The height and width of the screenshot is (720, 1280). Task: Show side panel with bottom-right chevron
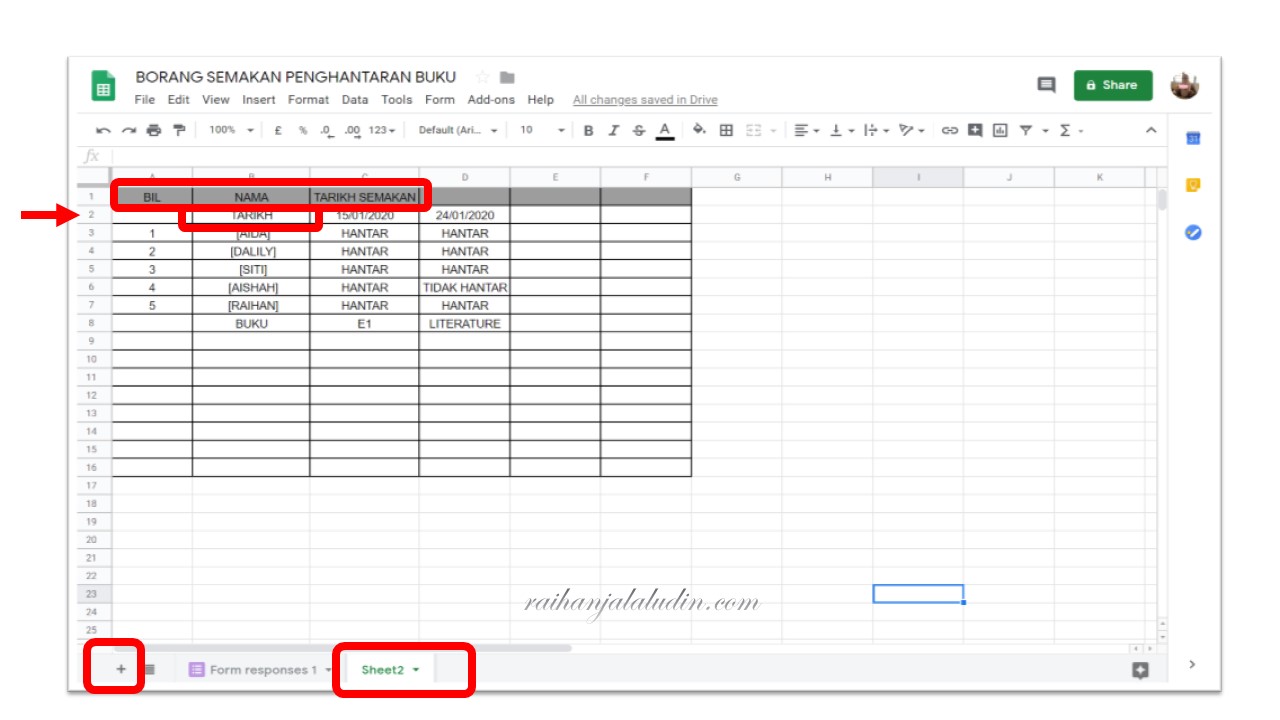(1192, 664)
